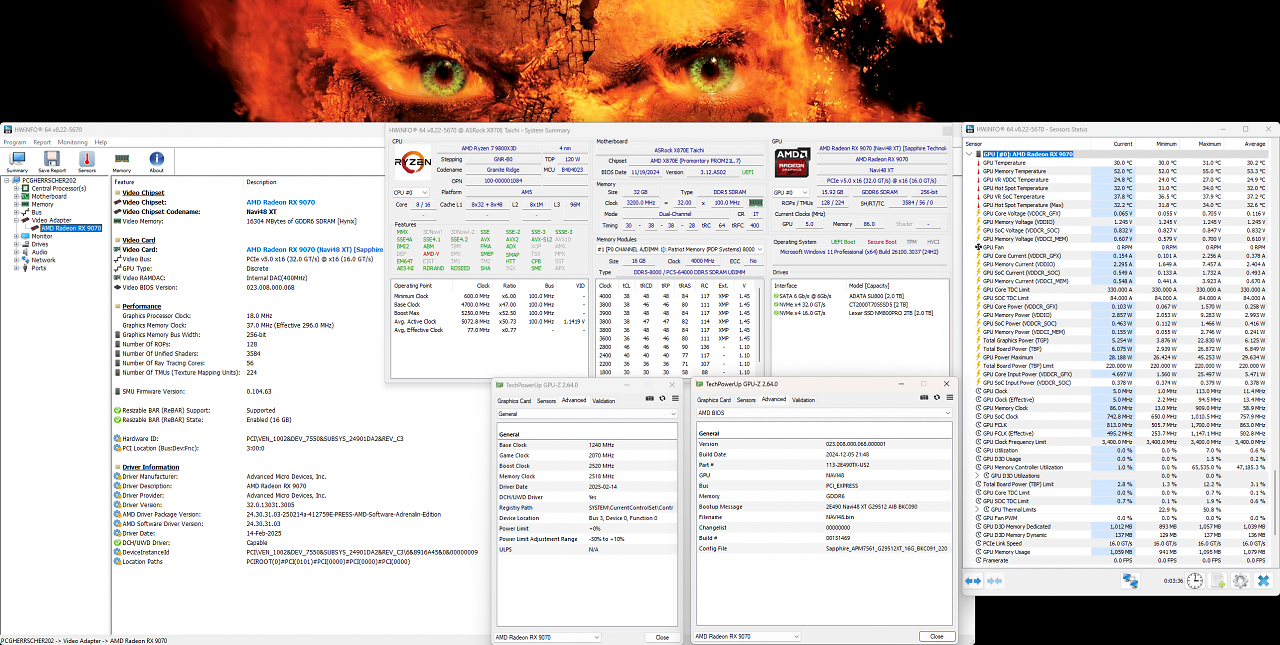Click GPU Hot Spot Temperature sensor row
The height and width of the screenshot is (645, 1280).
1123,187
